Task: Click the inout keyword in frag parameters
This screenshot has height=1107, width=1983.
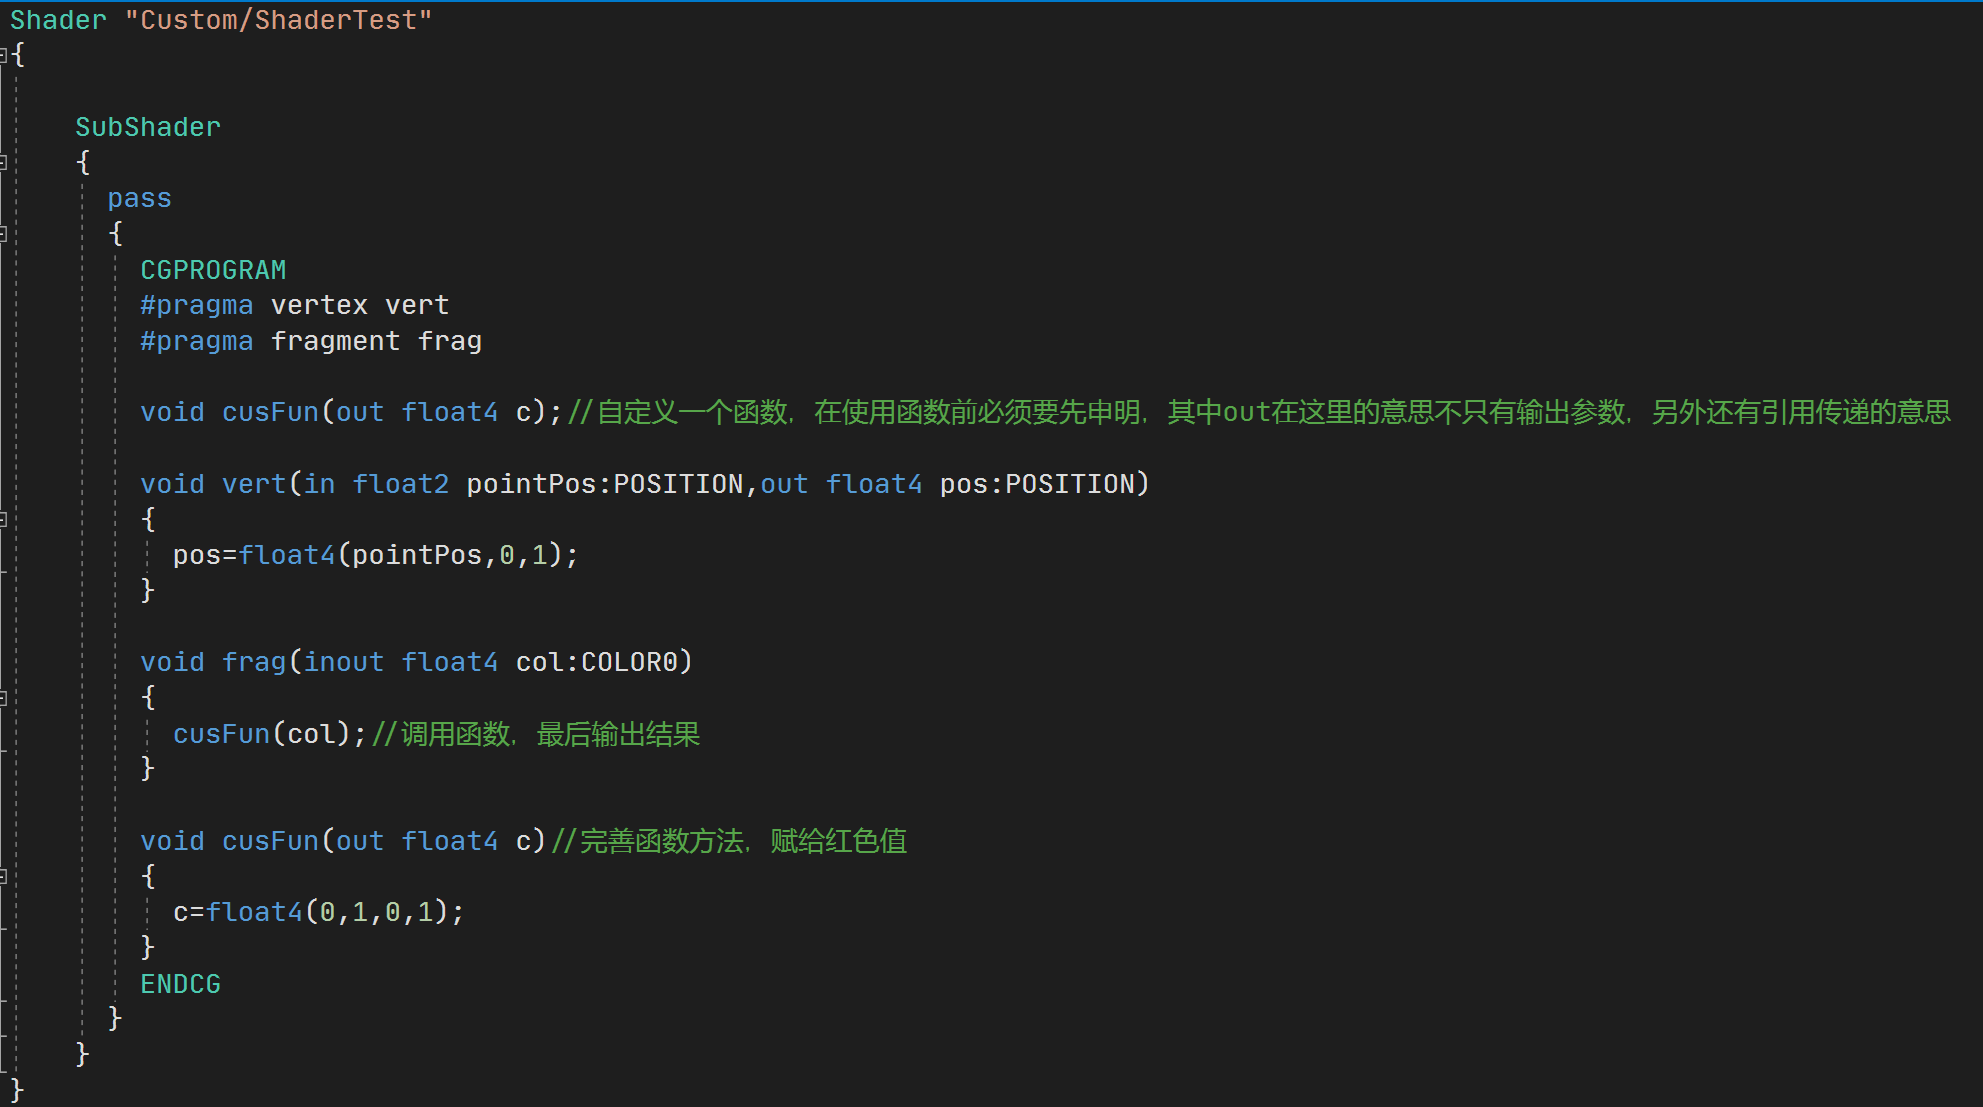Action: tap(343, 662)
